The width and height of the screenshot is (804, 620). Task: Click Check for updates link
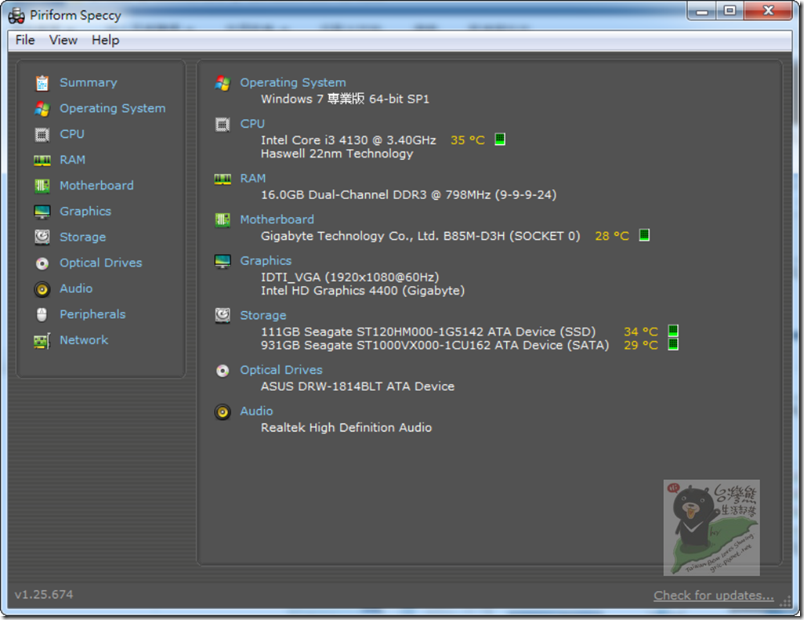click(714, 595)
